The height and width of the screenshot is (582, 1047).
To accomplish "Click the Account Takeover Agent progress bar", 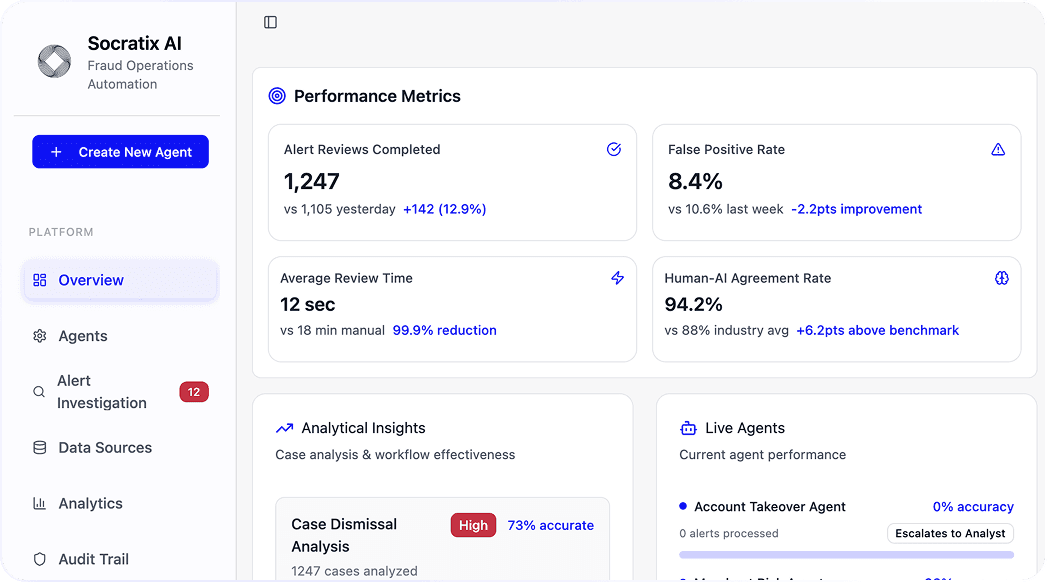I will tap(846, 554).
